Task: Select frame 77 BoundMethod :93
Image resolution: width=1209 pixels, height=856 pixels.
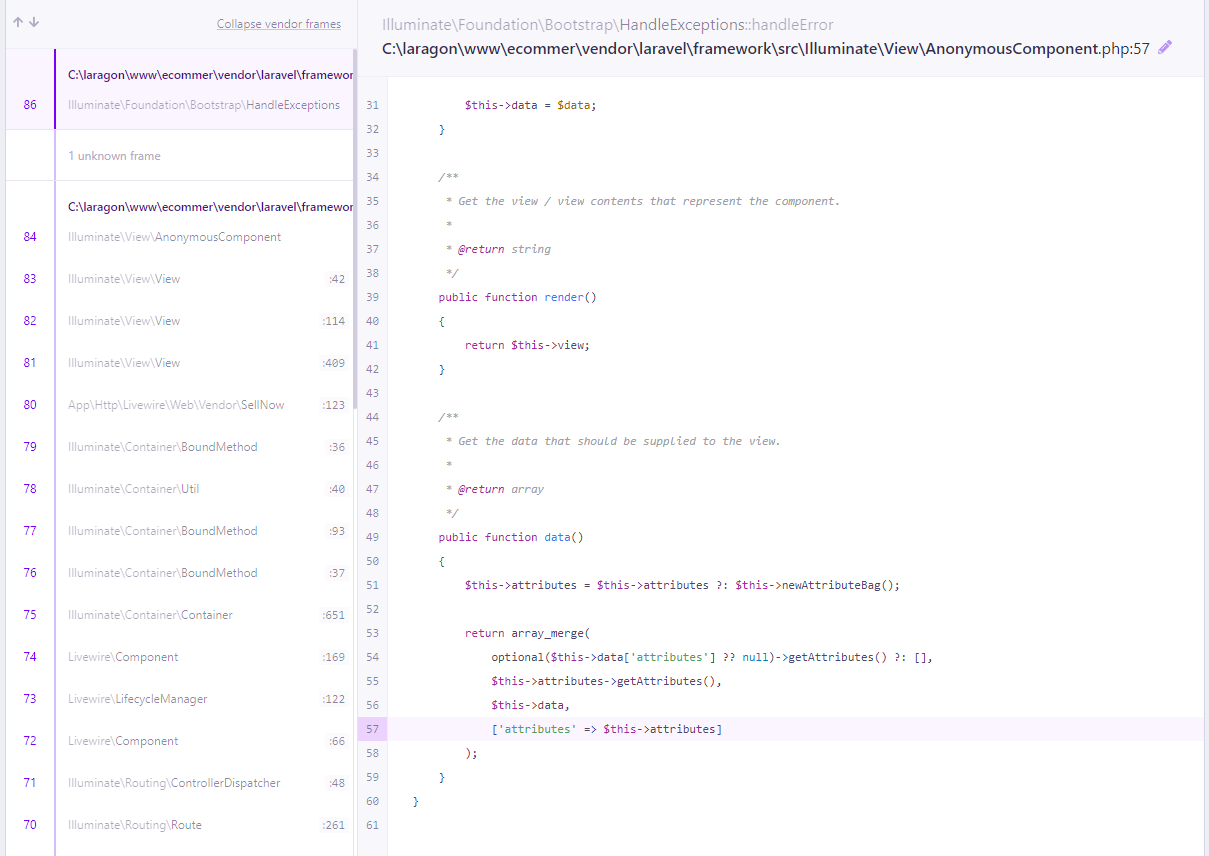Action: coord(180,531)
